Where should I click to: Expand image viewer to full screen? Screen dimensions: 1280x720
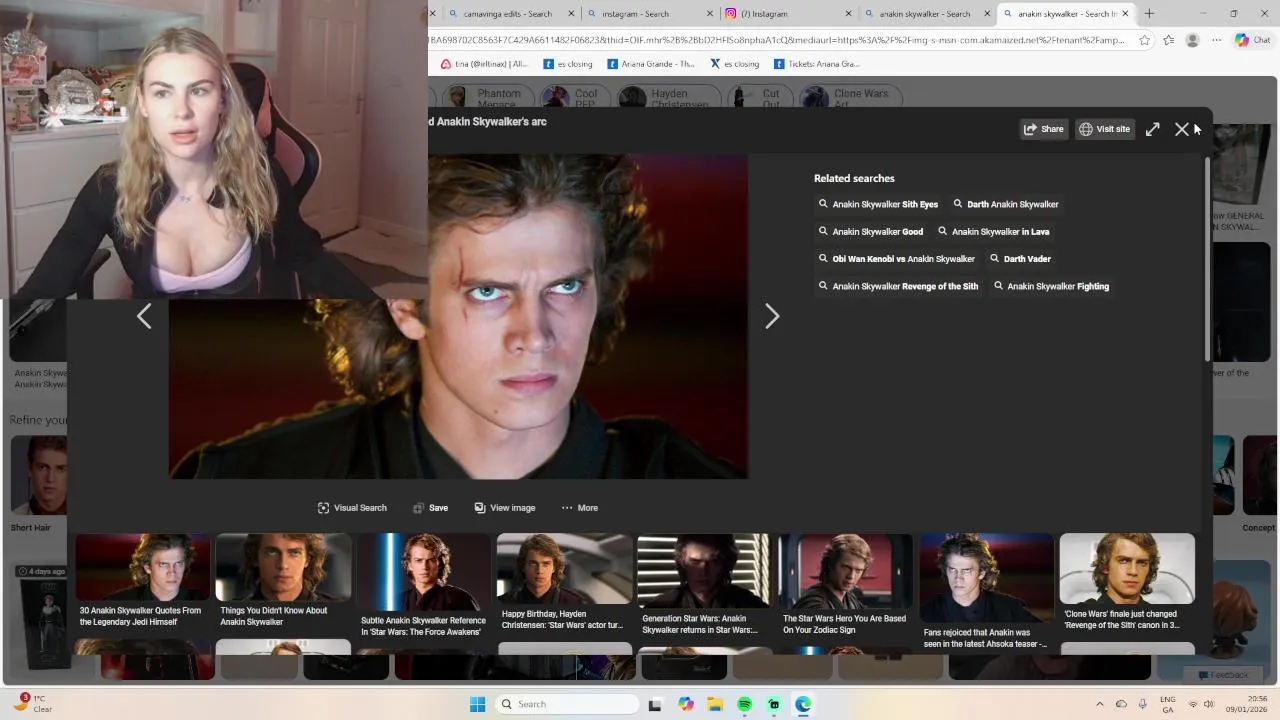tap(1153, 129)
